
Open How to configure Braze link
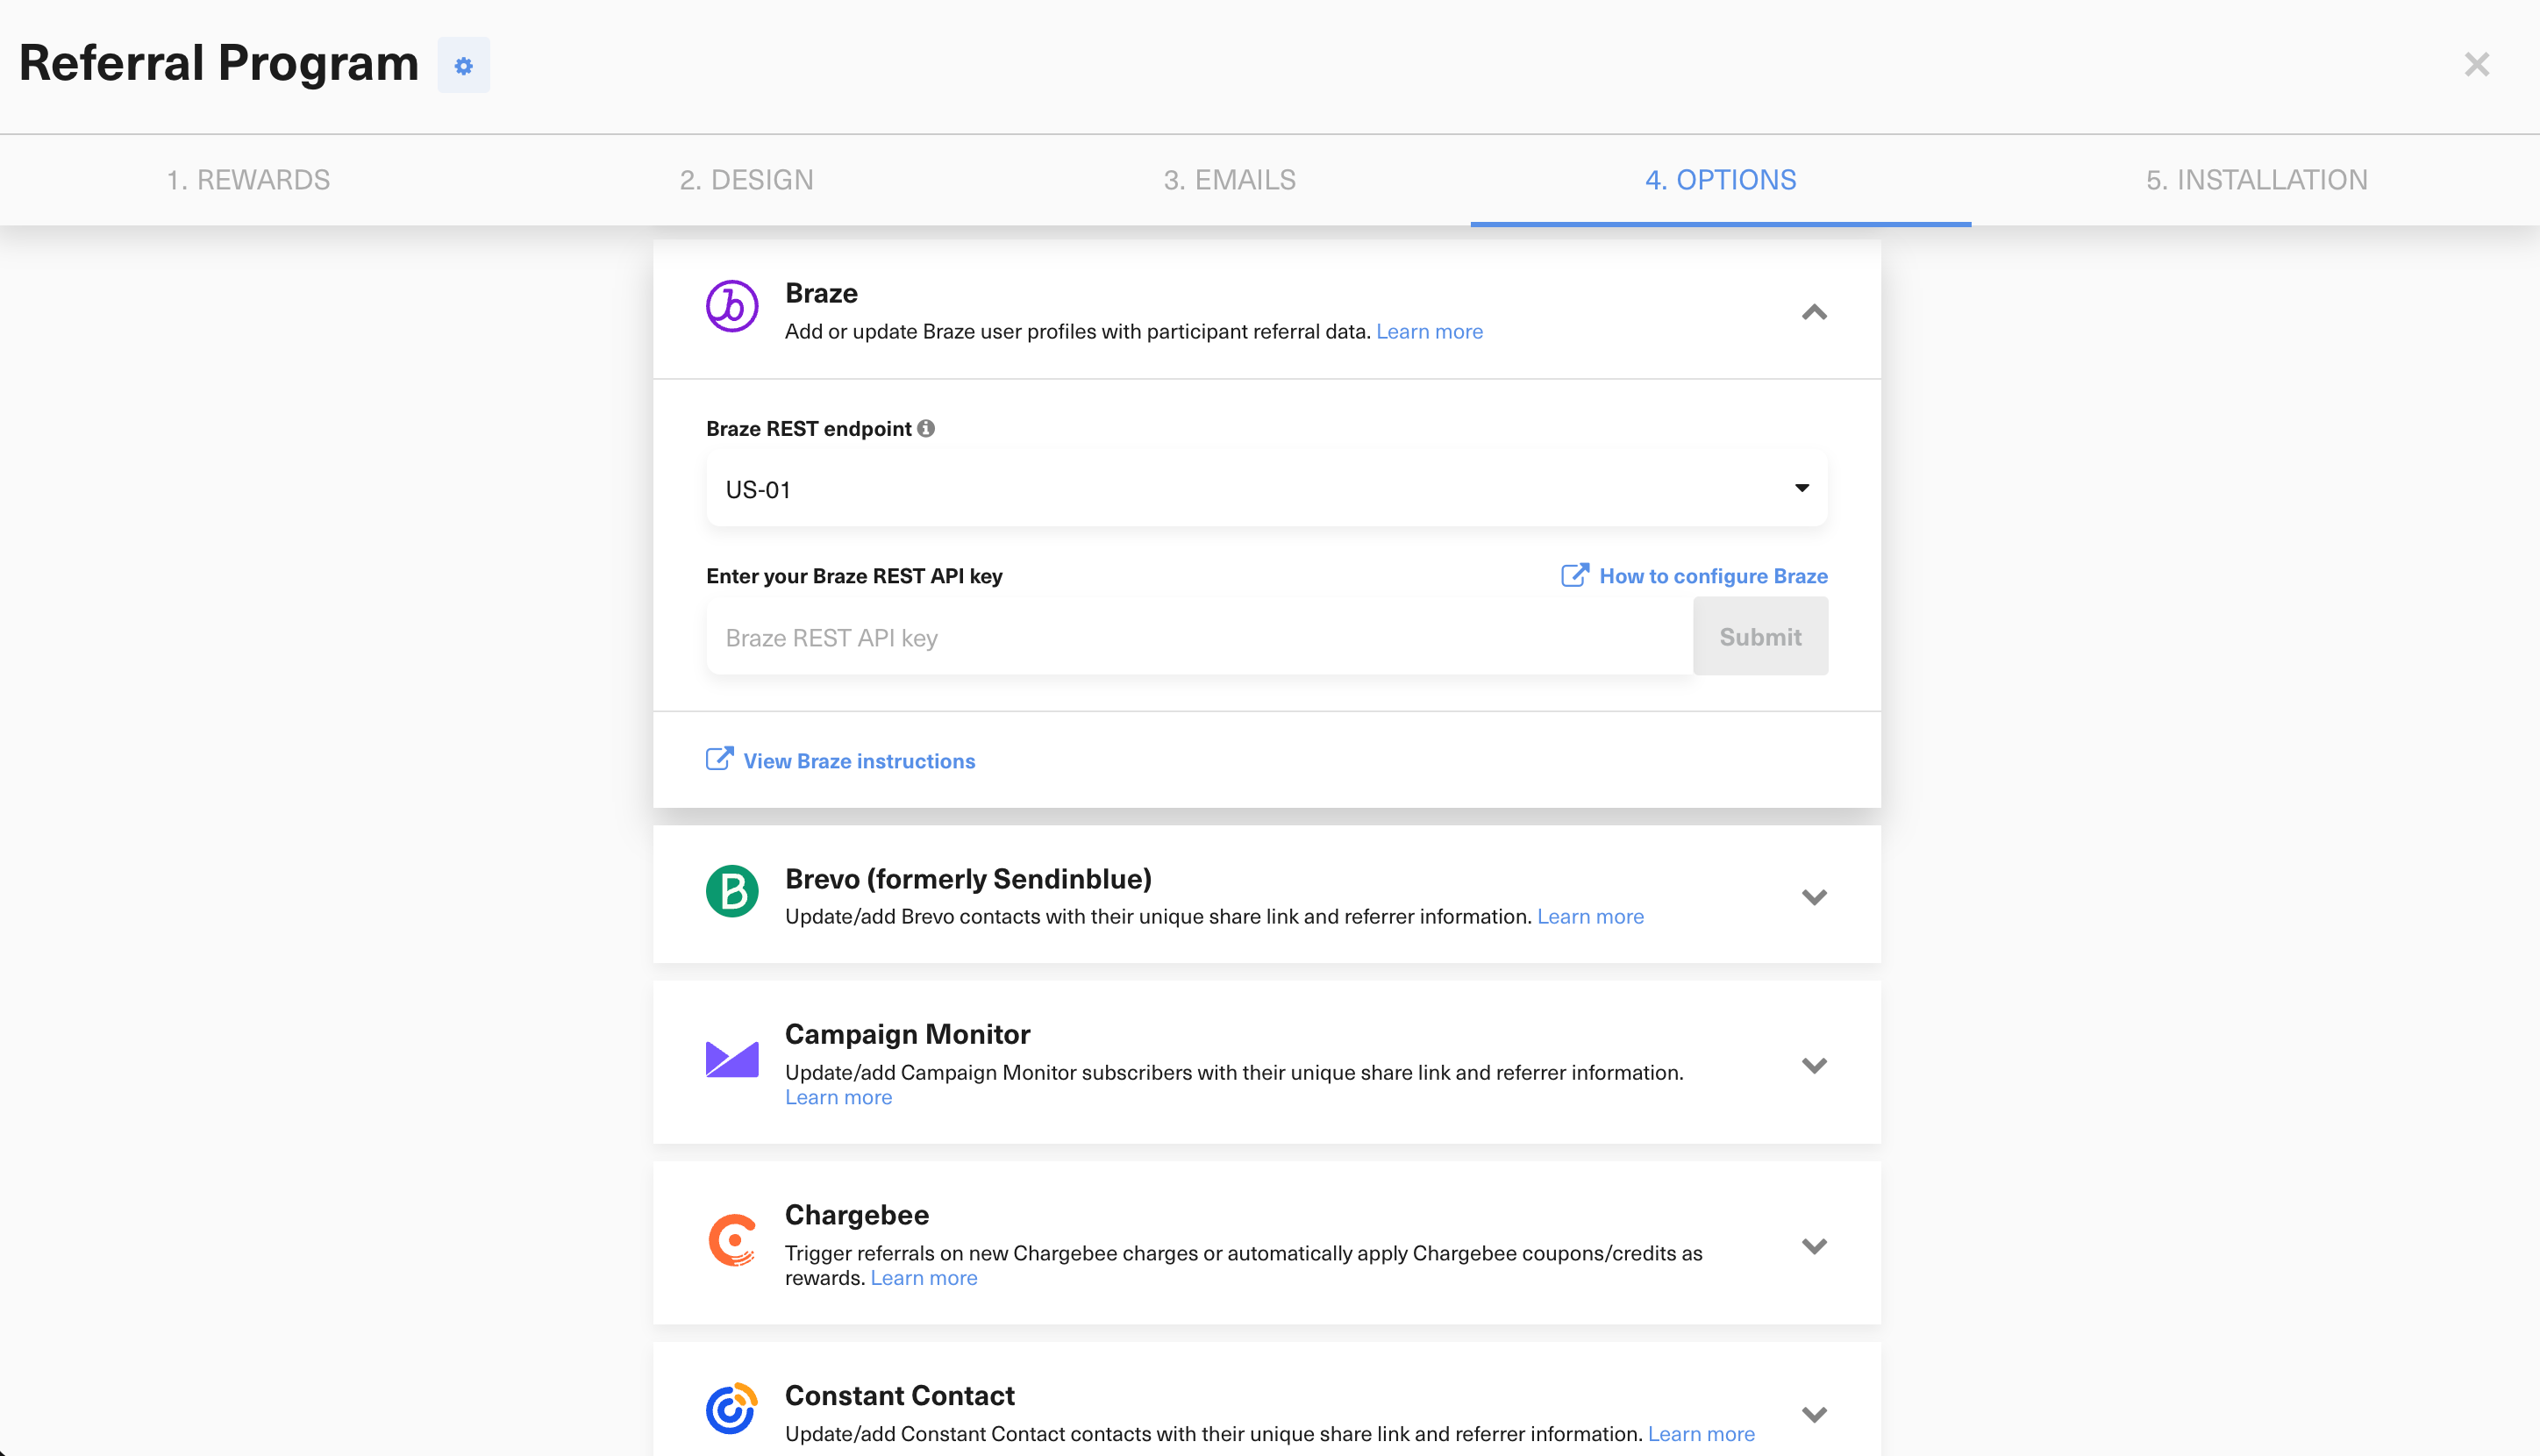coord(1713,576)
